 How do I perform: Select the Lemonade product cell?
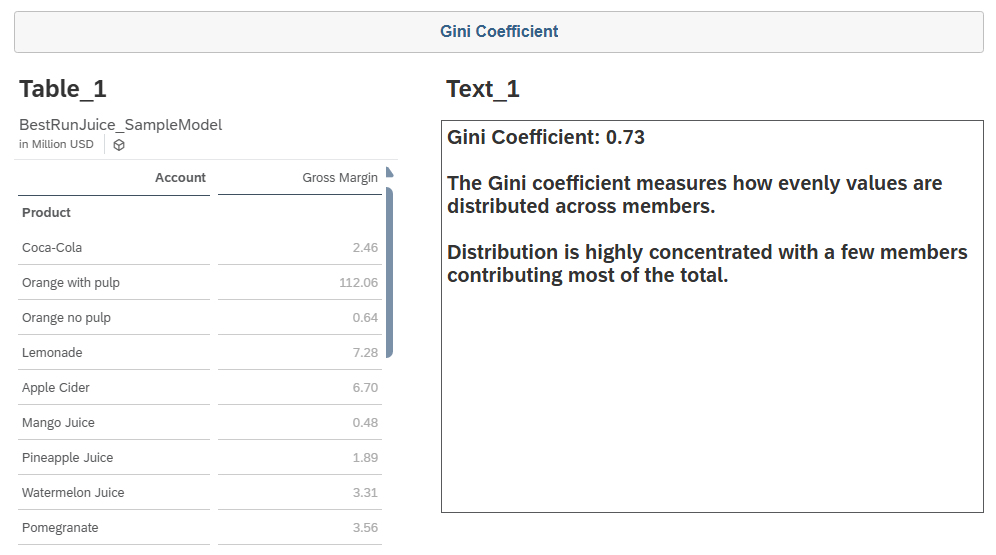click(x=52, y=353)
